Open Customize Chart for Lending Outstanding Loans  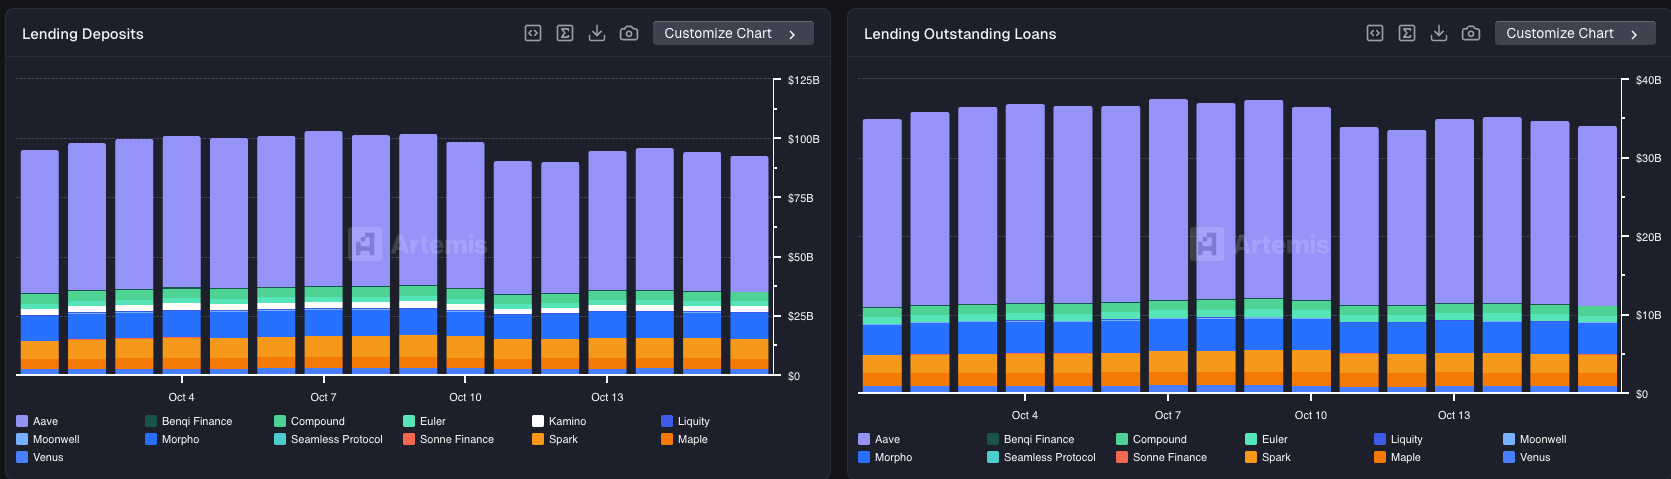pos(1575,33)
